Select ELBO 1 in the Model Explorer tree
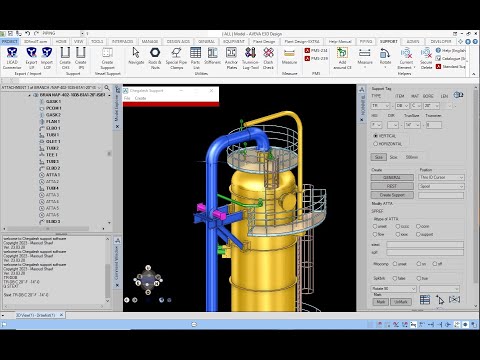This screenshot has height=360, width=480. [53, 128]
